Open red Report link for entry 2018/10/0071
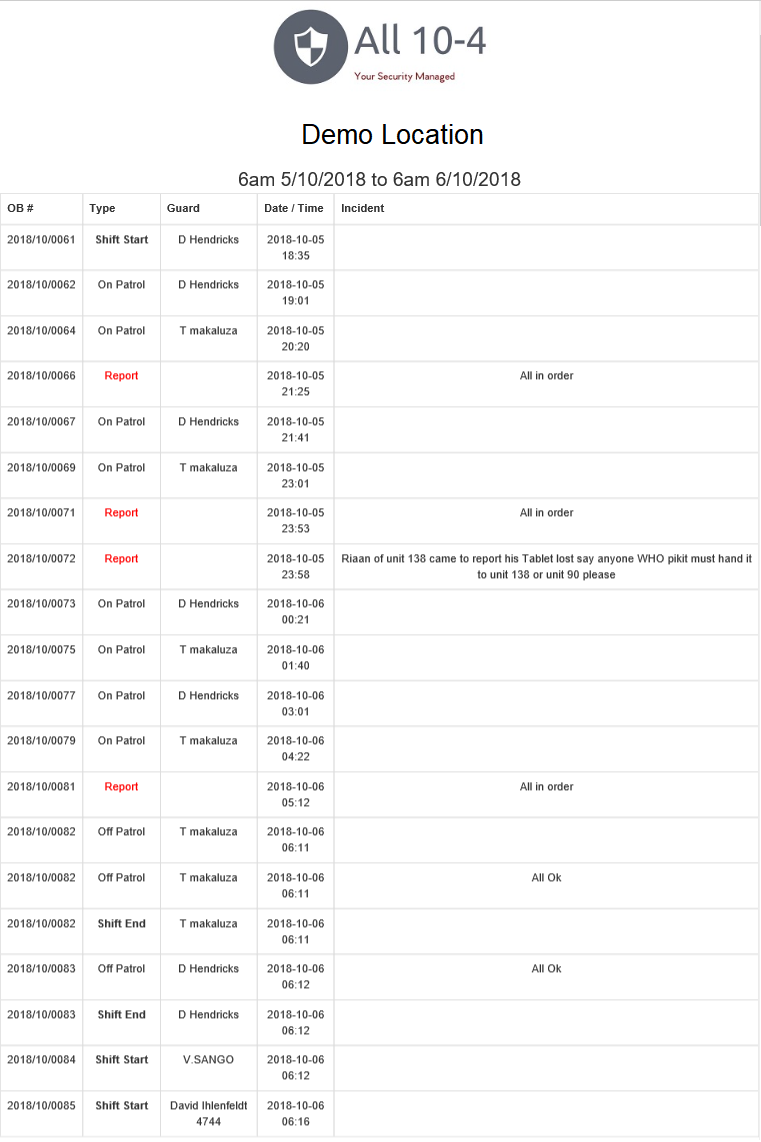Screen dimensions: 761x1142 tap(121, 513)
